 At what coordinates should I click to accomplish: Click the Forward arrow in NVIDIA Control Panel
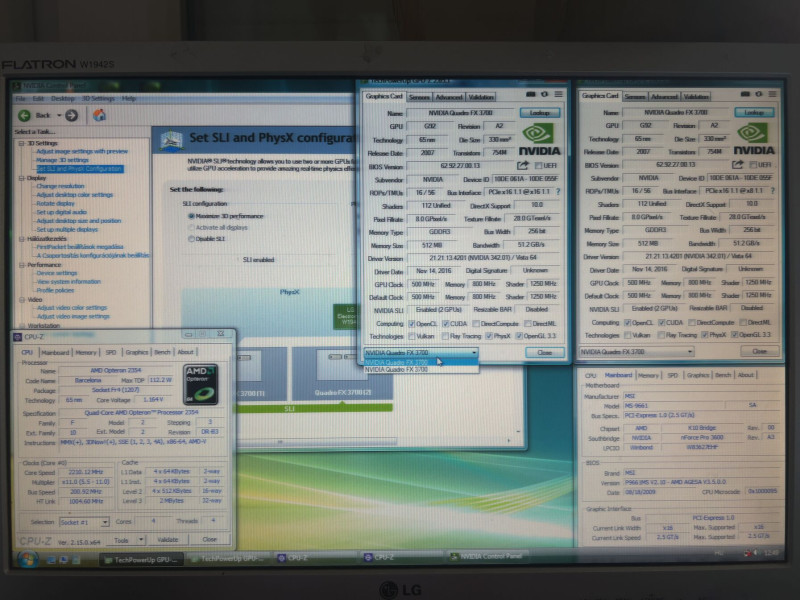72,116
